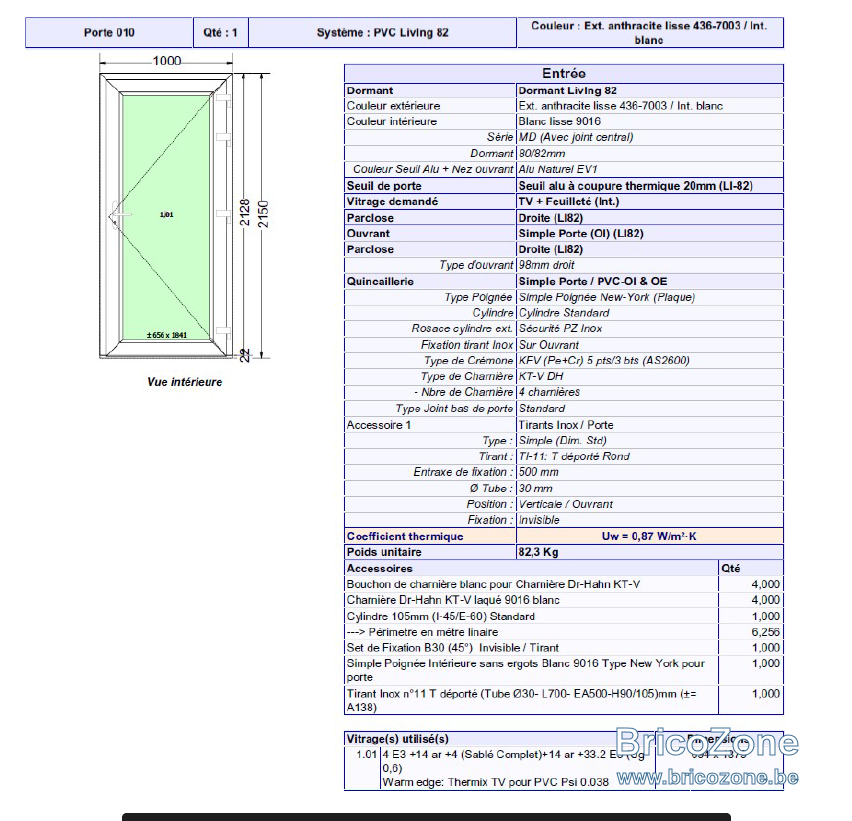Select the ±656 x 1841 glass size label

click(x=166, y=335)
